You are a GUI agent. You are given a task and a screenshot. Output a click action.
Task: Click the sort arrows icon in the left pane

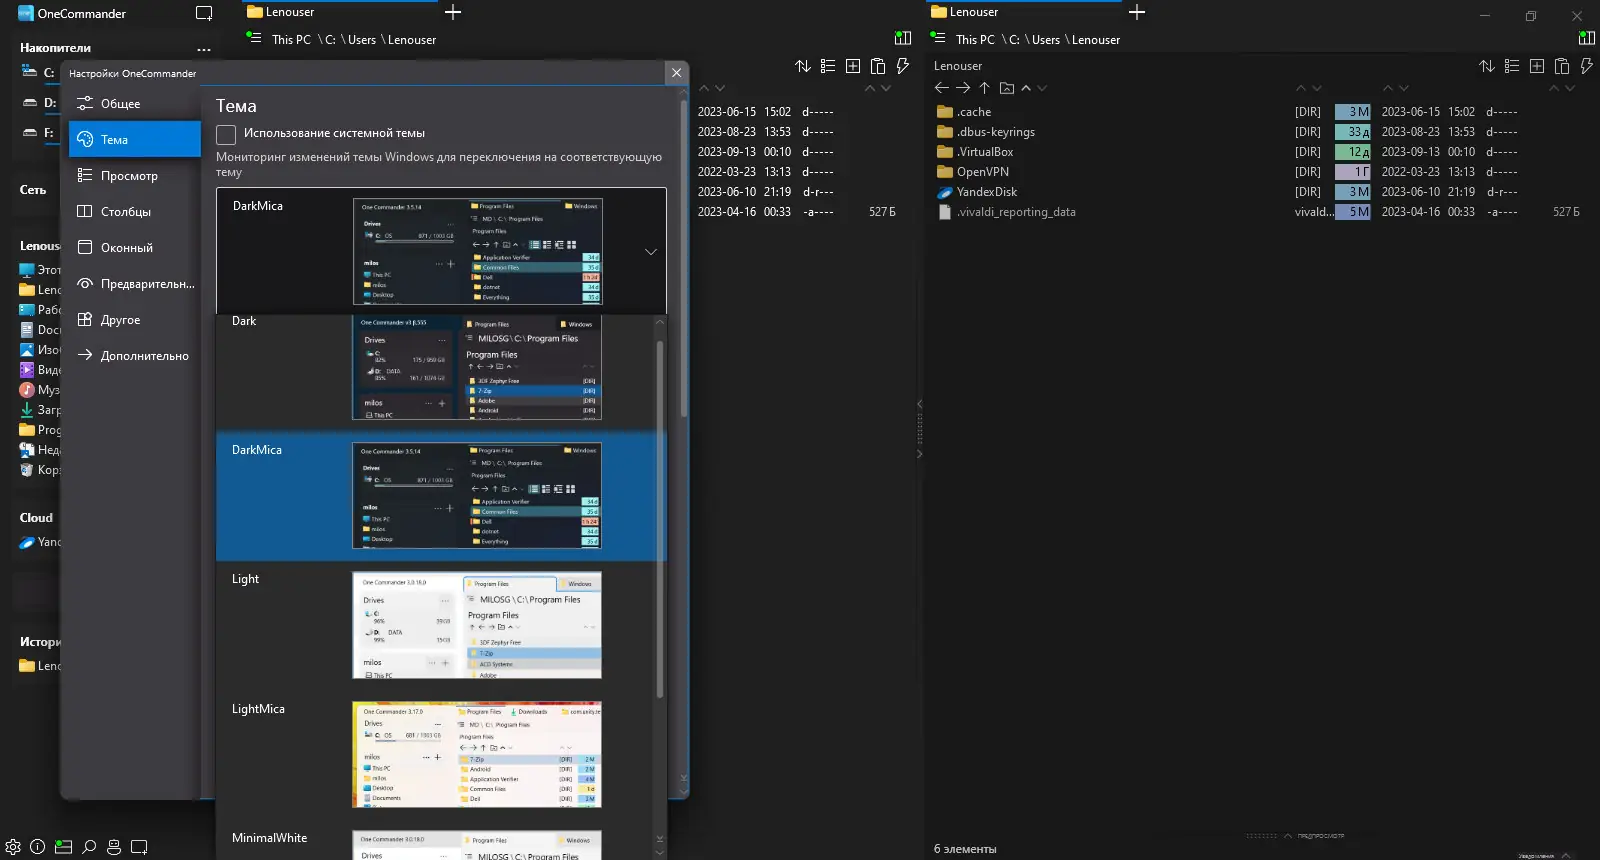click(803, 66)
